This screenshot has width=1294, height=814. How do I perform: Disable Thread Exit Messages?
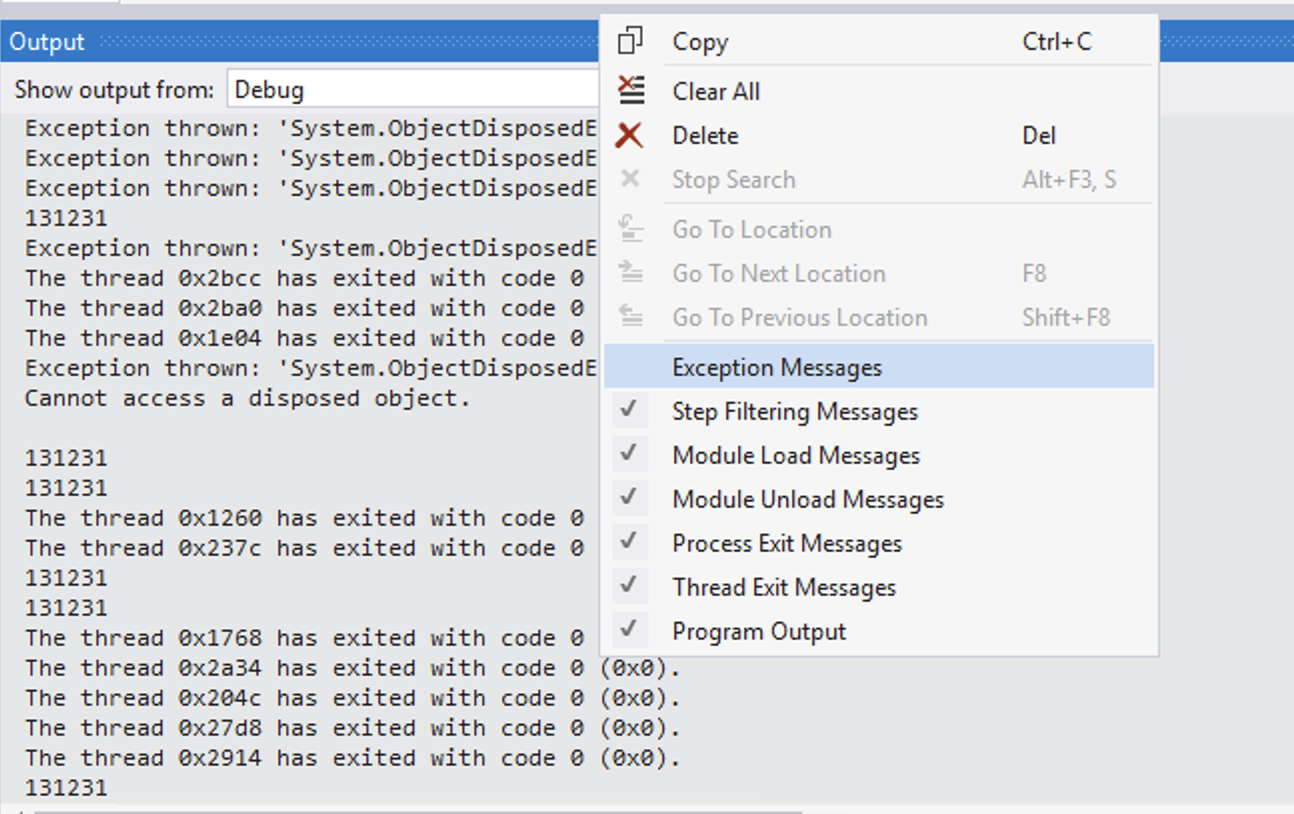[x=879, y=587]
